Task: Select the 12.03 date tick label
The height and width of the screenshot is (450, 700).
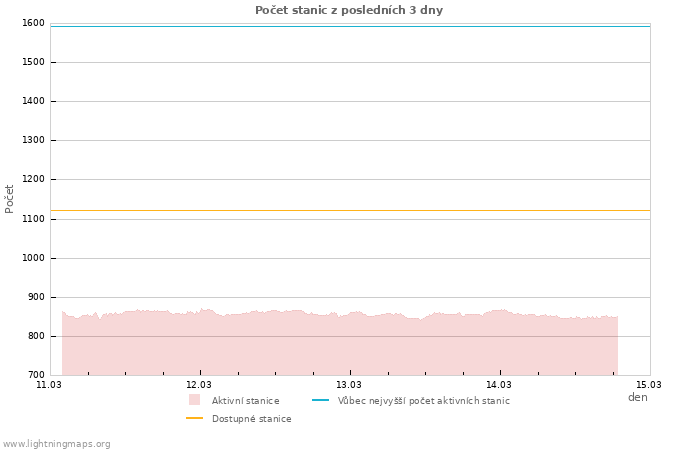Action: coord(199,384)
